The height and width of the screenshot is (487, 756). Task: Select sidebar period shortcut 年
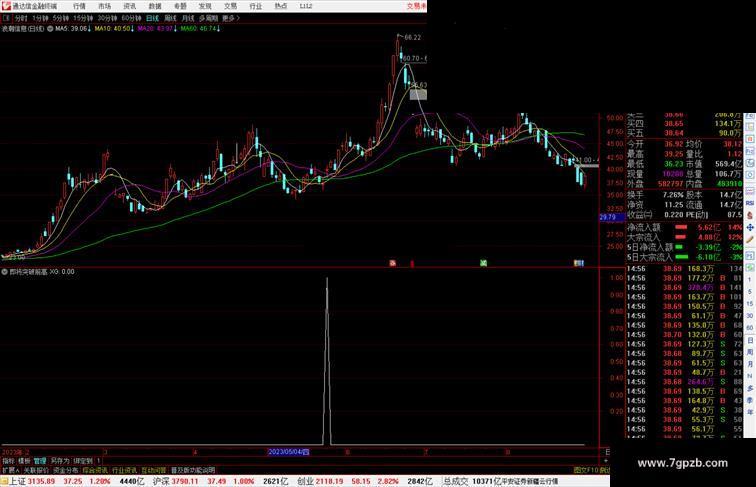[750, 412]
